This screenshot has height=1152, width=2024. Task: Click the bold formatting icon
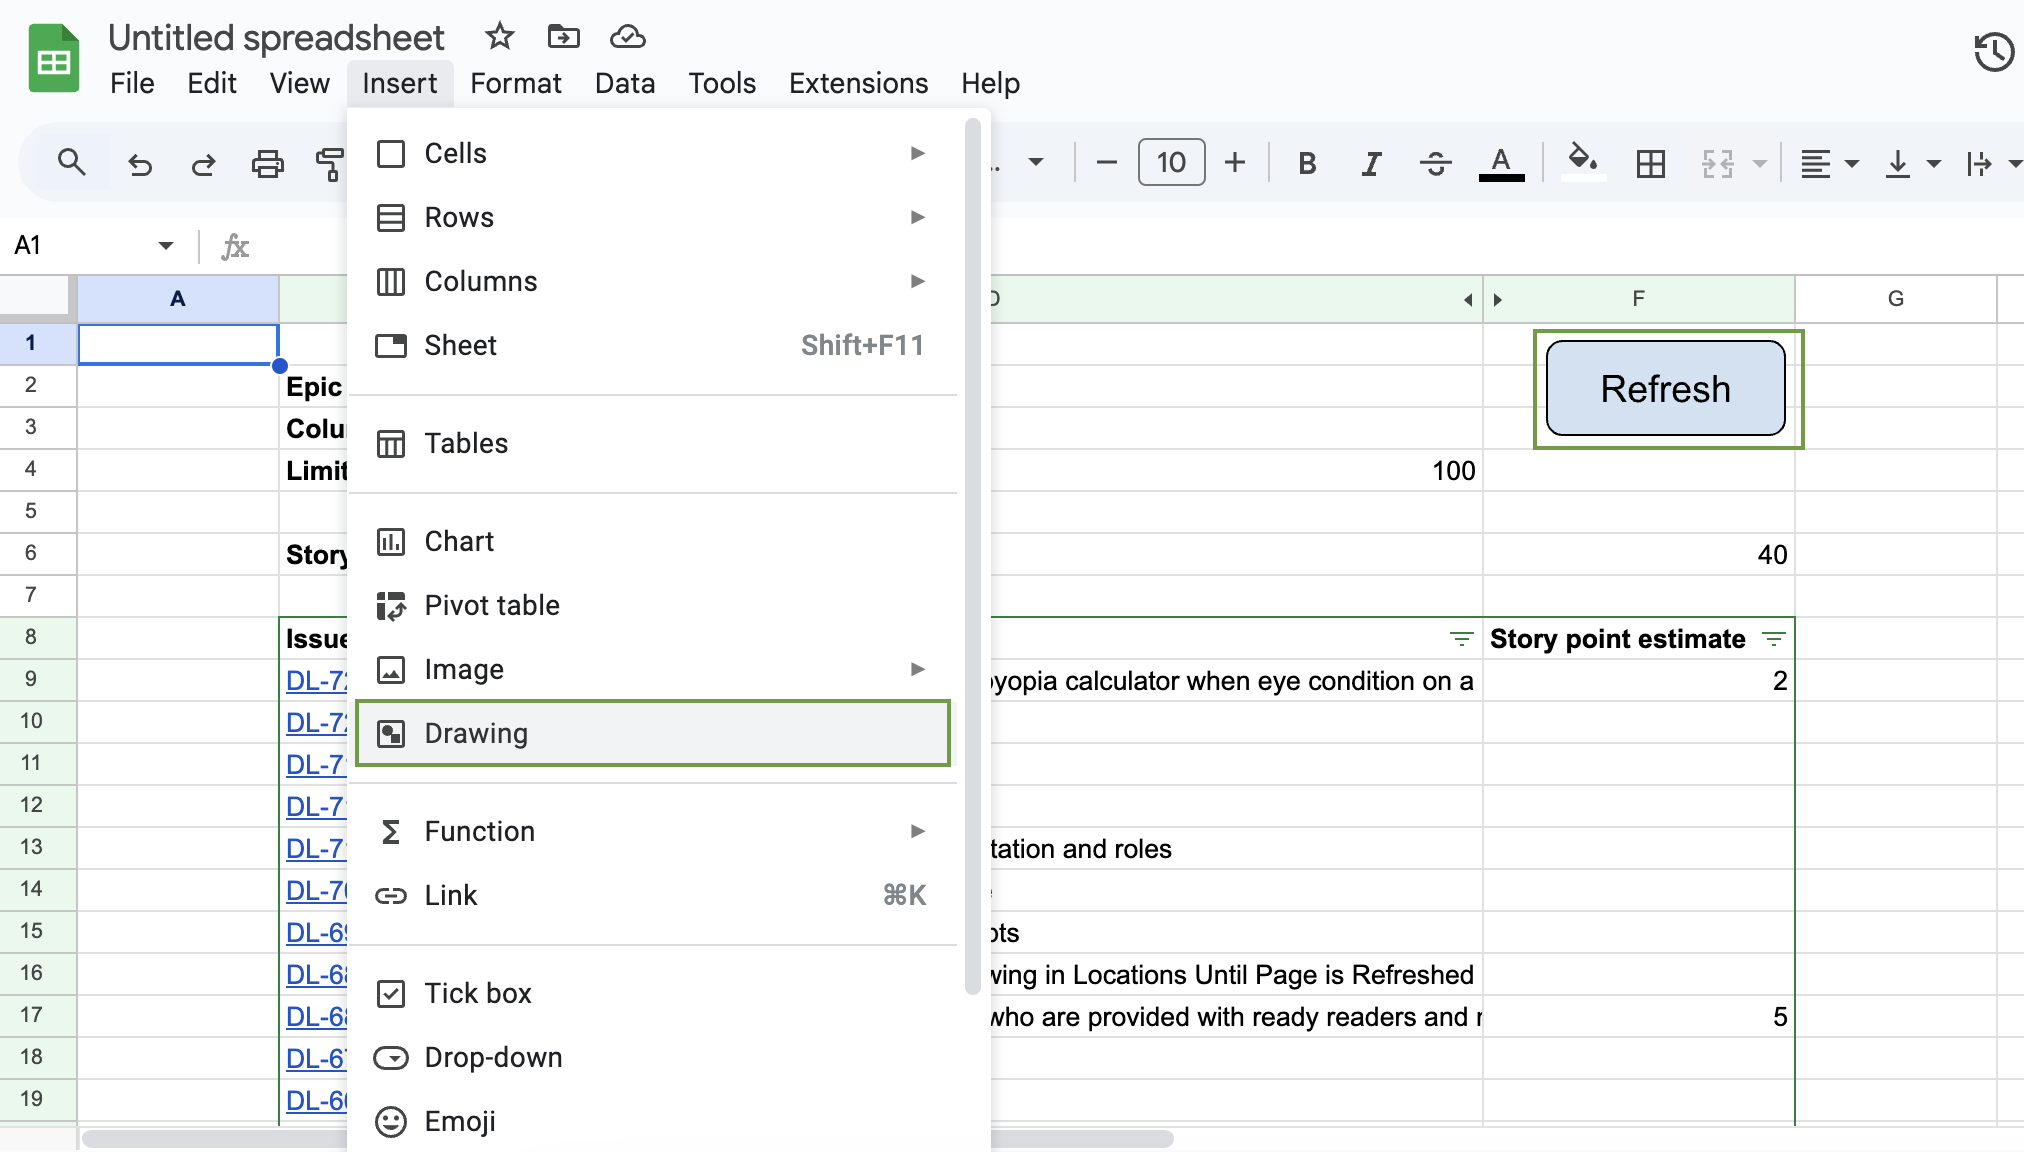pyautogui.click(x=1307, y=164)
